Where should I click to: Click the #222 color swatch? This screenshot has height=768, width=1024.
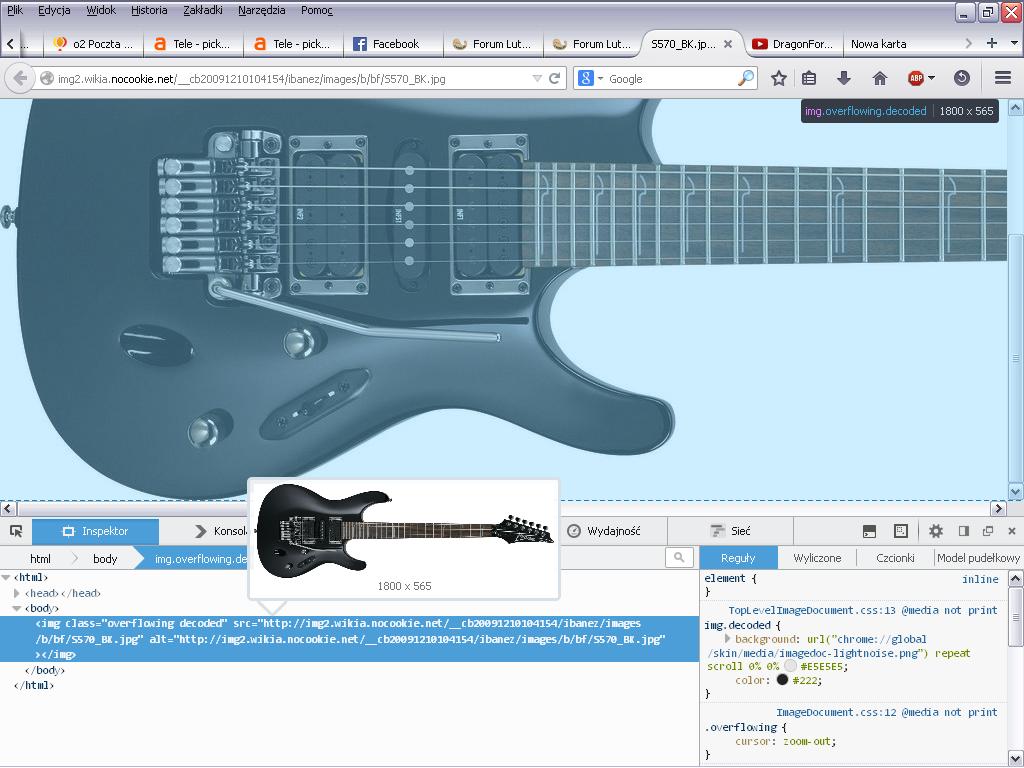[x=782, y=680]
